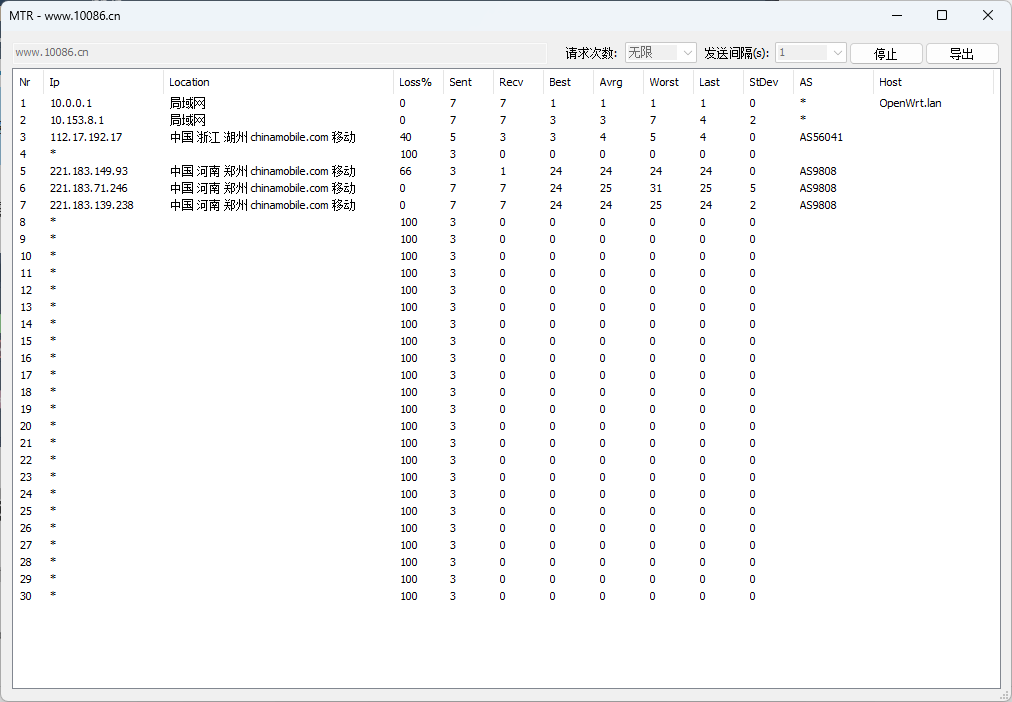Viewport: 1012px width, 702px height.
Task: Click the AS56041 cell
Action: [821, 137]
